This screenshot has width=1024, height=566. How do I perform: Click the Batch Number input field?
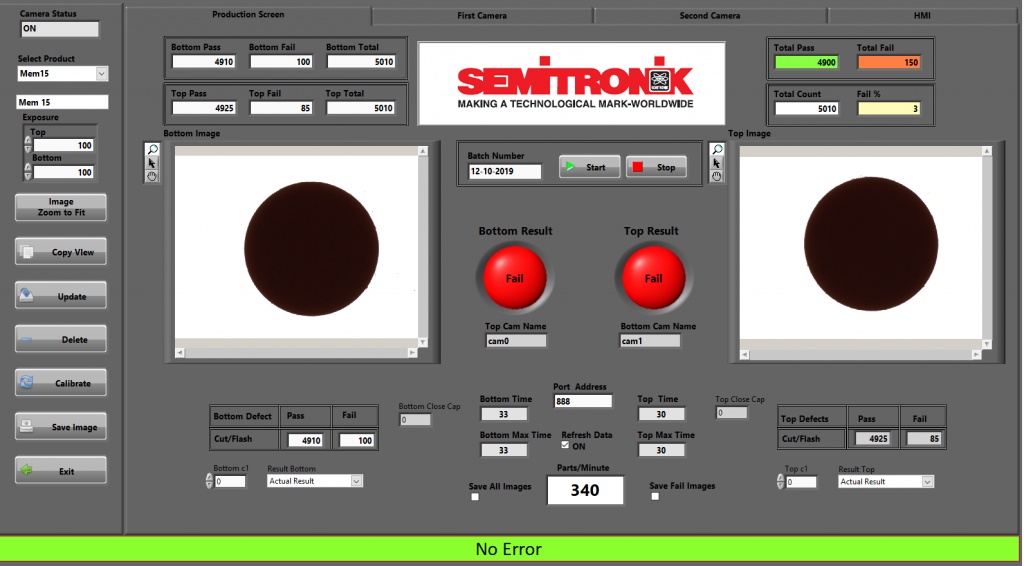tap(505, 171)
